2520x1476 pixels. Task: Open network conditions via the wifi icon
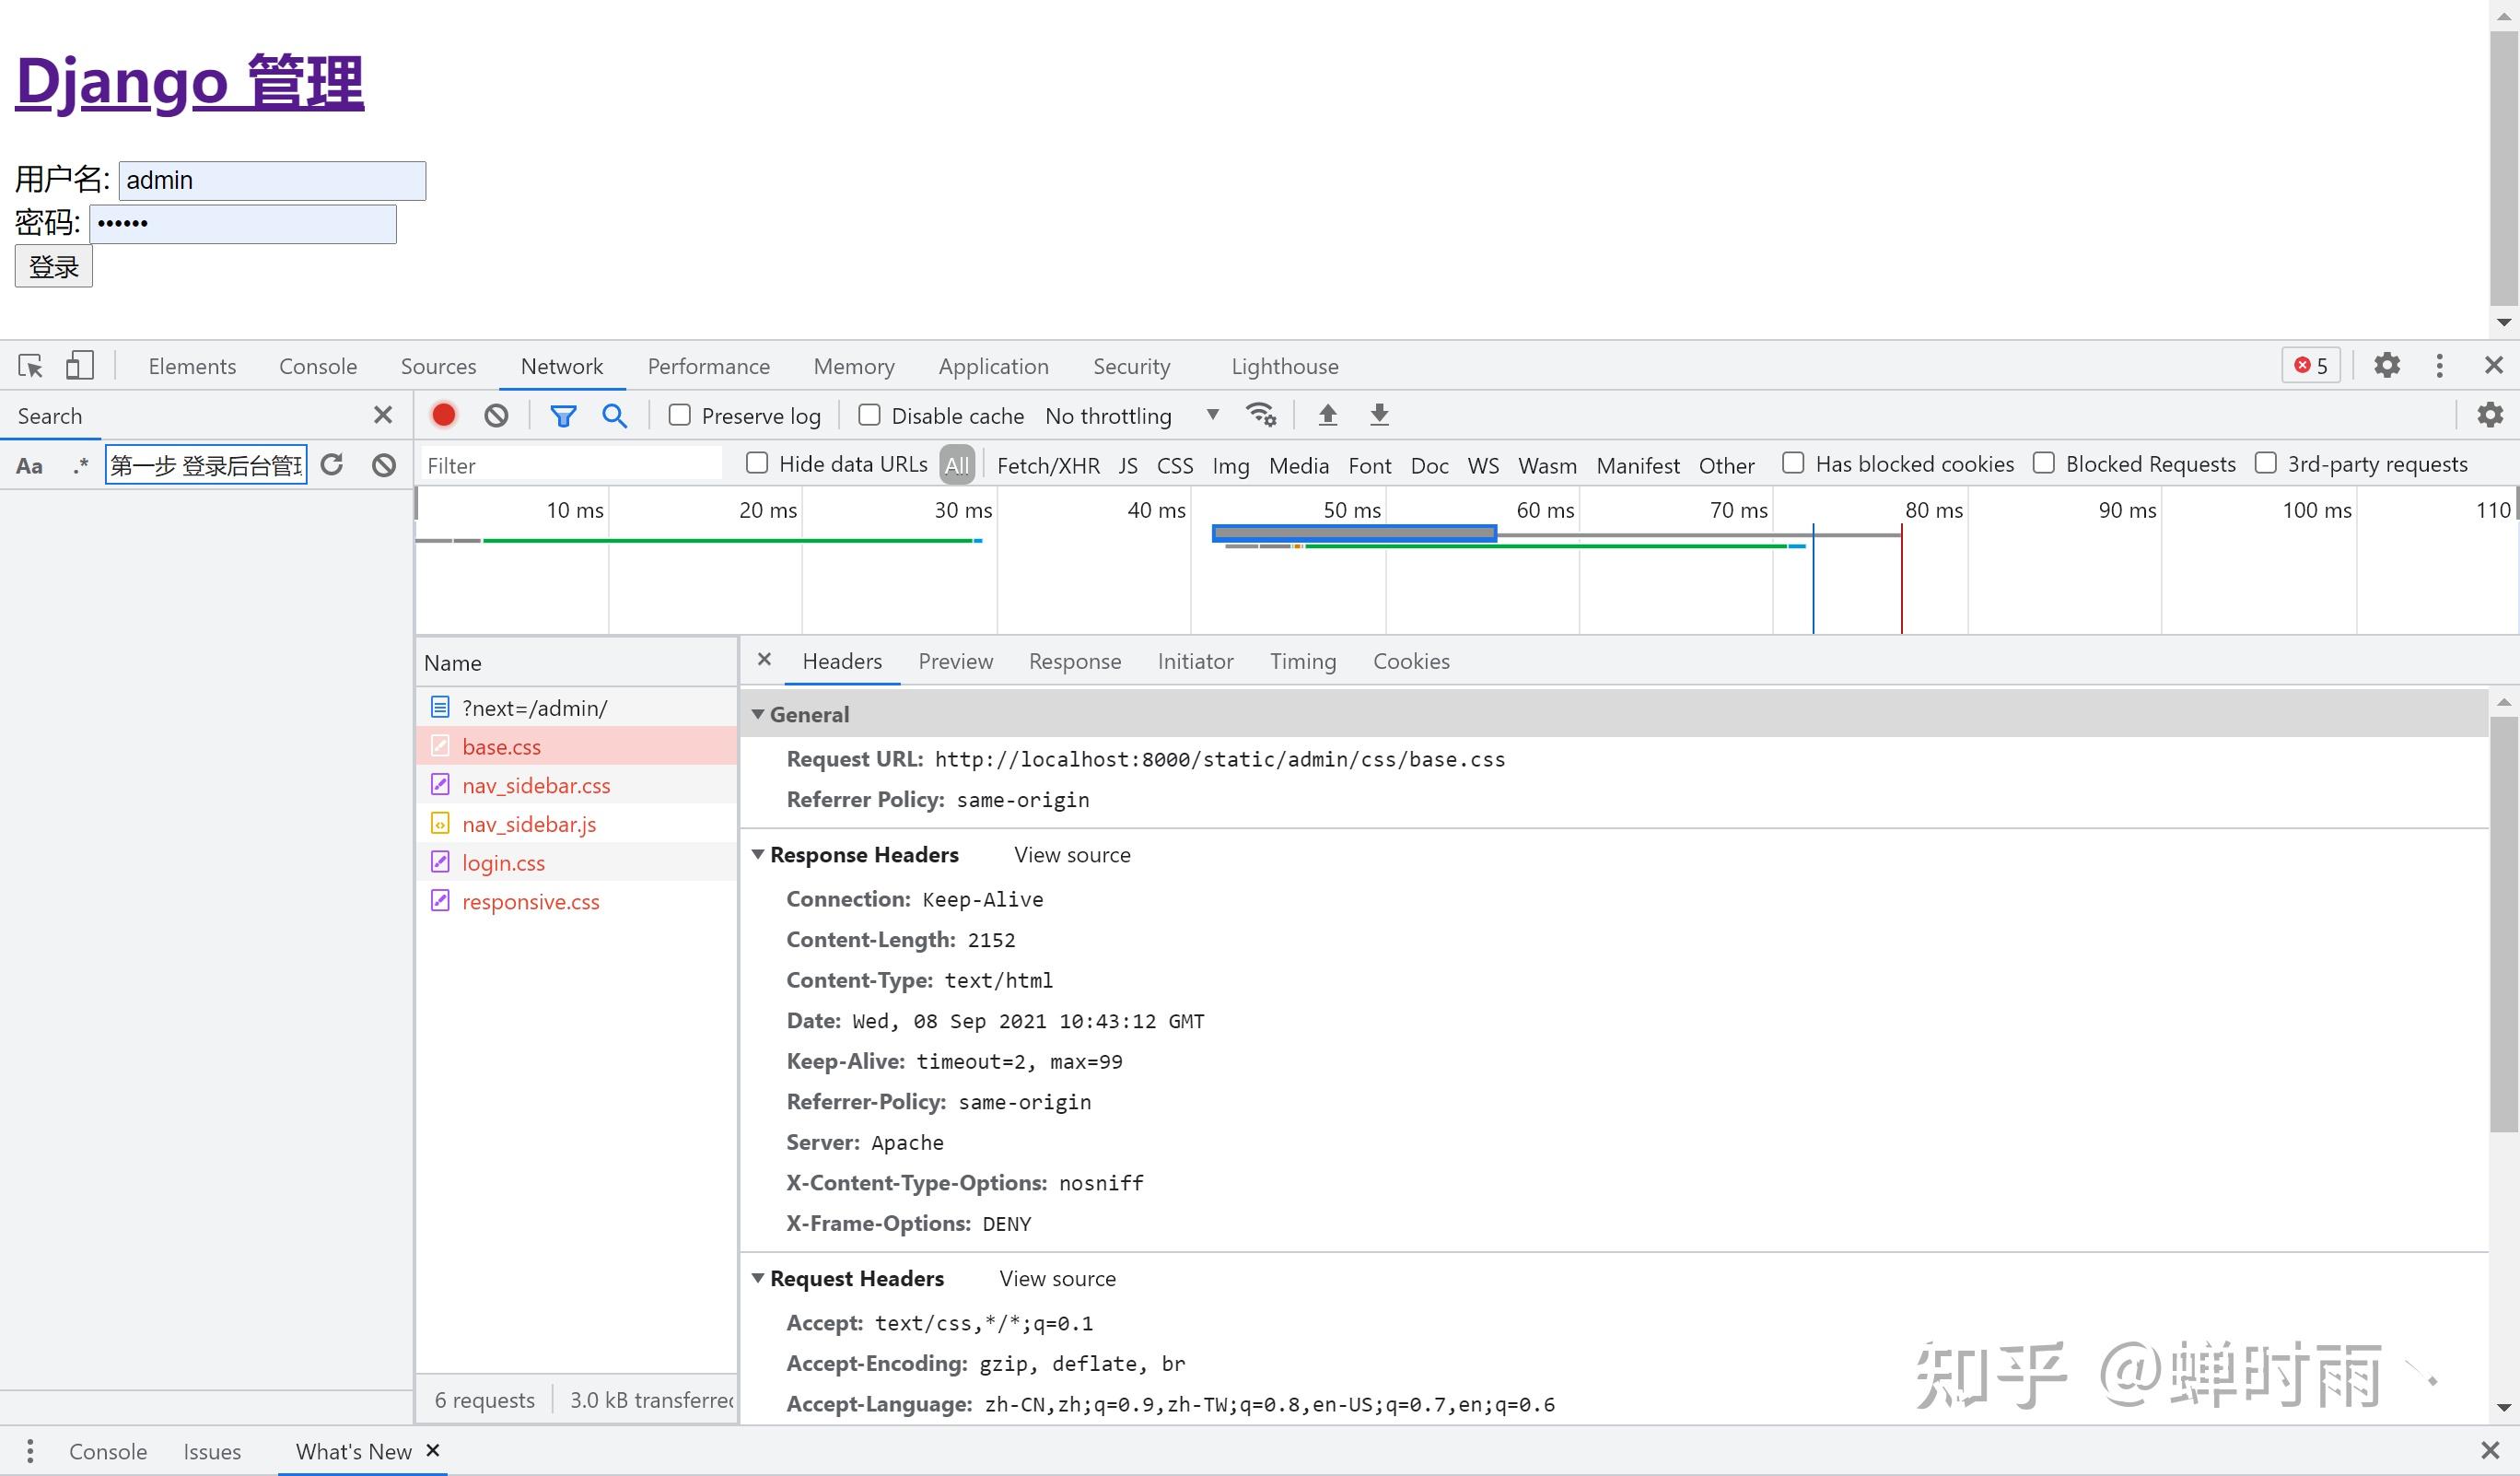coord(1262,414)
